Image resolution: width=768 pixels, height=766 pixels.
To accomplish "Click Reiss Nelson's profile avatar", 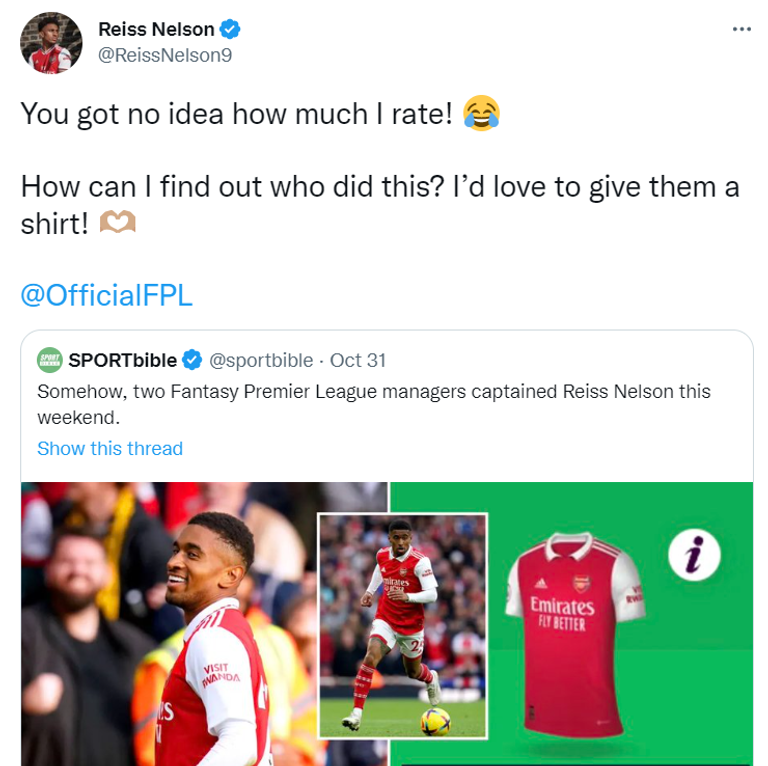I will click(51, 43).
